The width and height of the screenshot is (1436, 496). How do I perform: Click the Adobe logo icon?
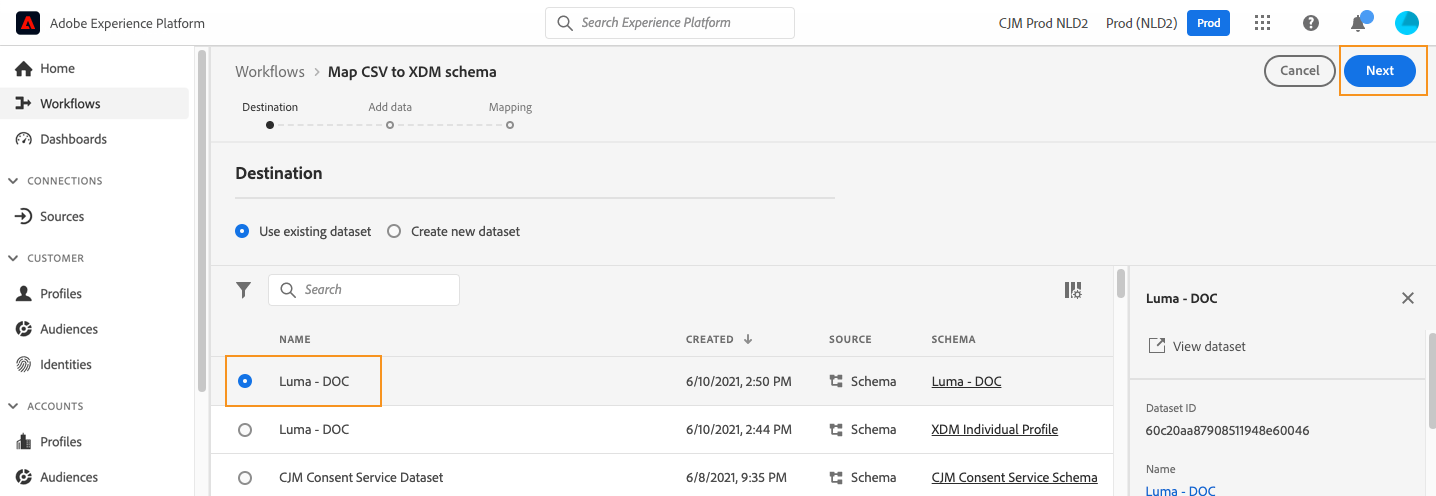coord(27,23)
